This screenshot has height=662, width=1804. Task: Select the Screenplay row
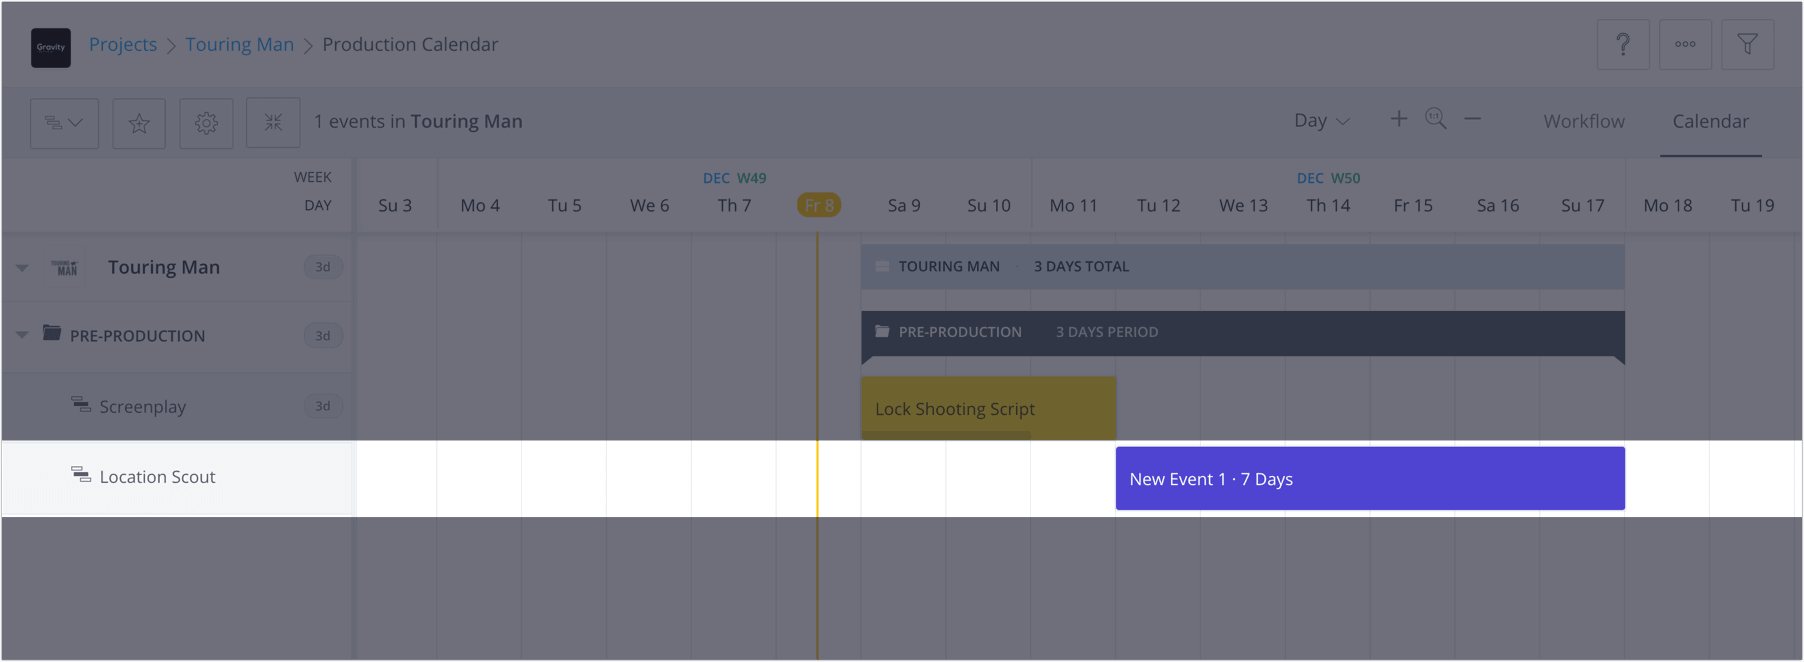tap(177, 406)
